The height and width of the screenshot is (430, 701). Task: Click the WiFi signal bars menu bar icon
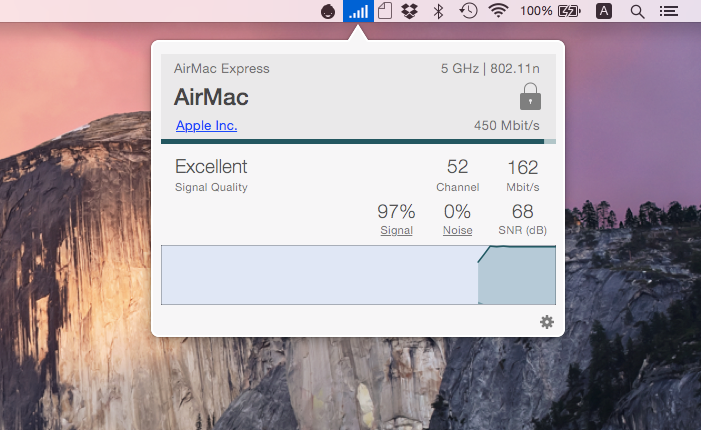359,11
